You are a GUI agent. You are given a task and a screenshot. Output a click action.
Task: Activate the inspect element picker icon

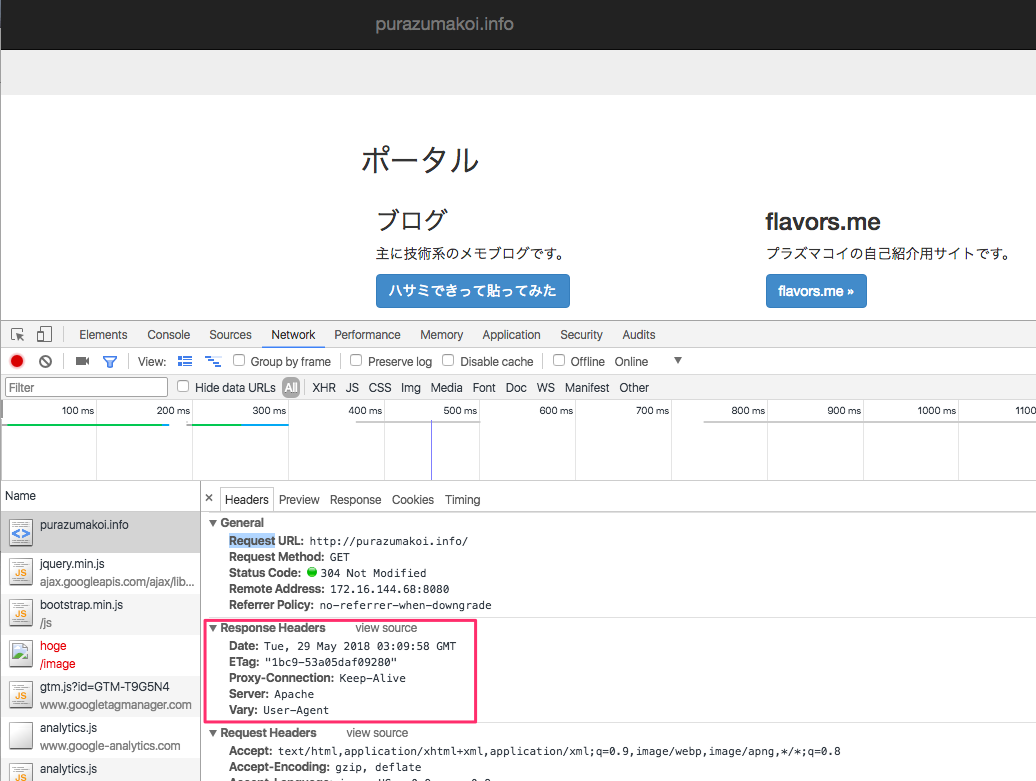18,334
